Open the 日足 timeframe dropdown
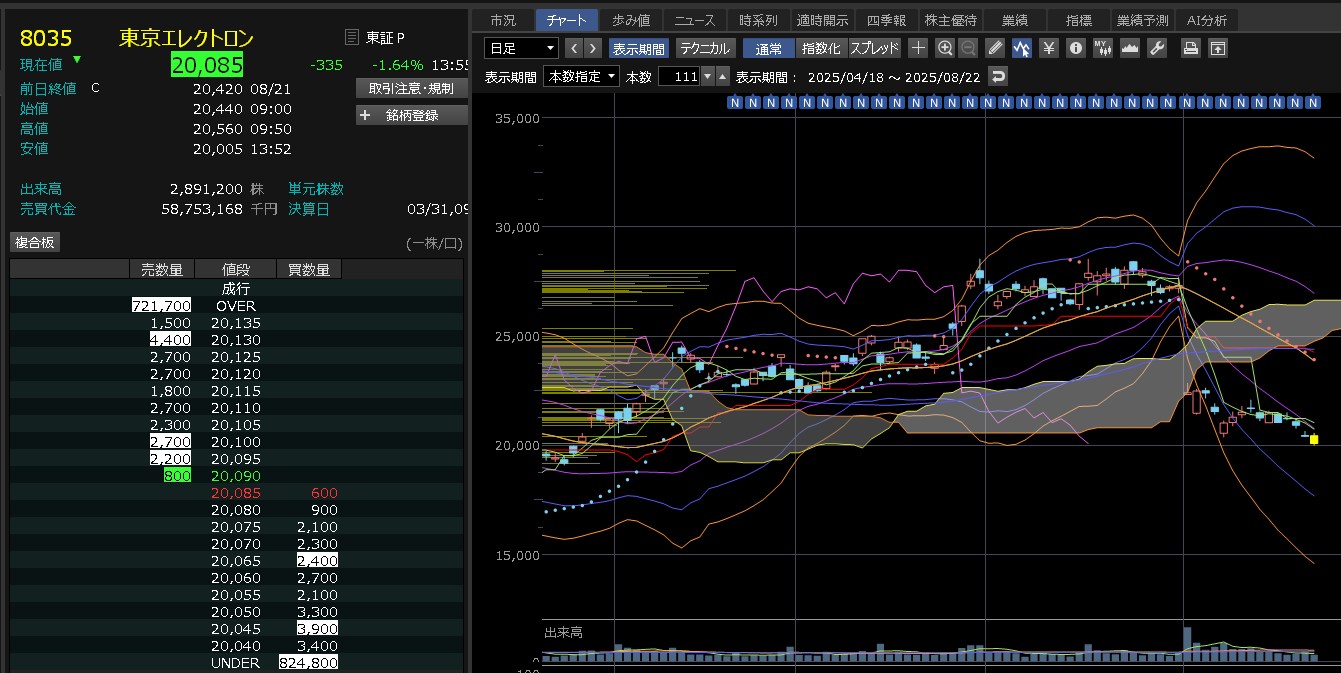1341x673 pixels. [x=521, y=48]
